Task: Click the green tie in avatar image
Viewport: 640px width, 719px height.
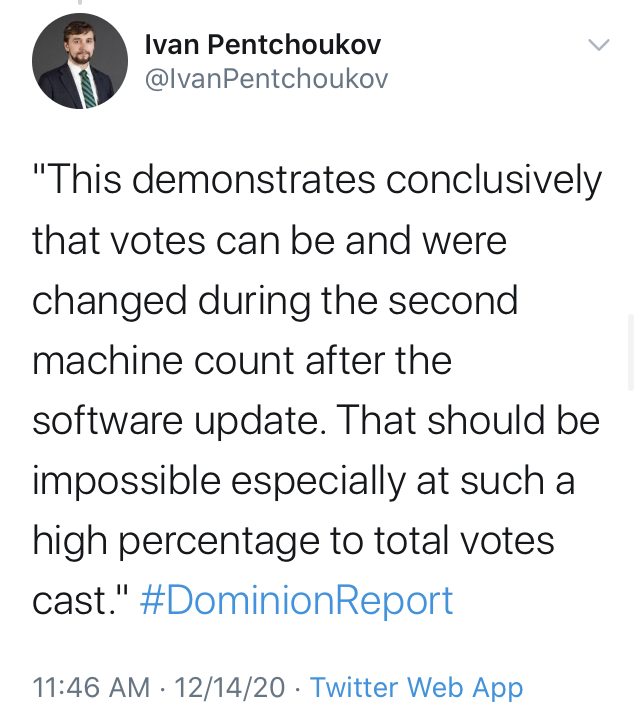Action: [x=88, y=88]
